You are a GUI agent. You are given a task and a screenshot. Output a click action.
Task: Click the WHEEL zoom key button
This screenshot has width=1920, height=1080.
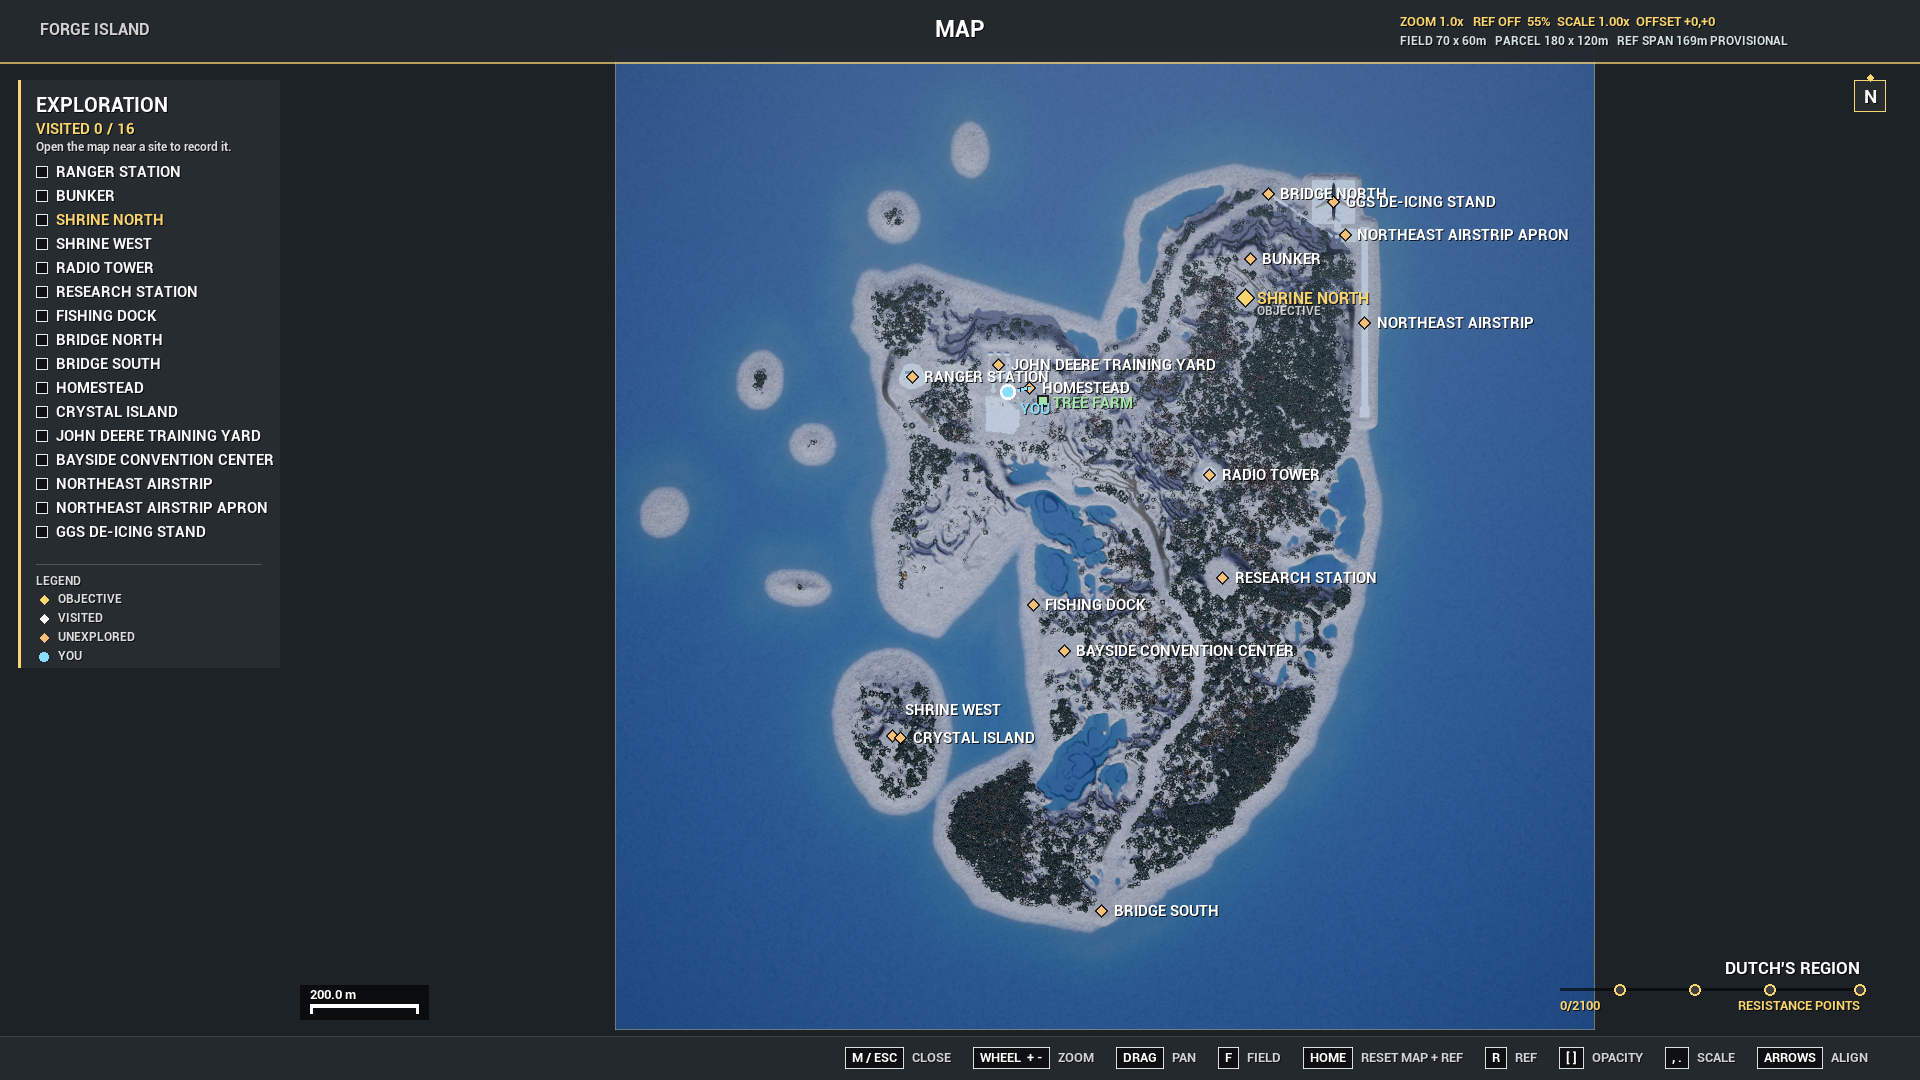pyautogui.click(x=1011, y=1058)
